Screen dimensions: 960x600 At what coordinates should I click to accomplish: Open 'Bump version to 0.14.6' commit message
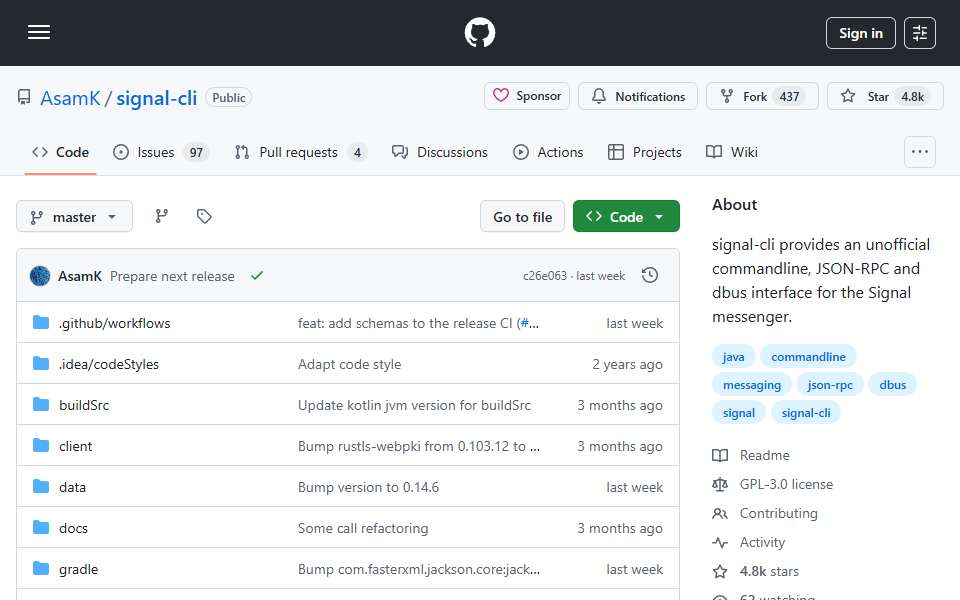368,487
